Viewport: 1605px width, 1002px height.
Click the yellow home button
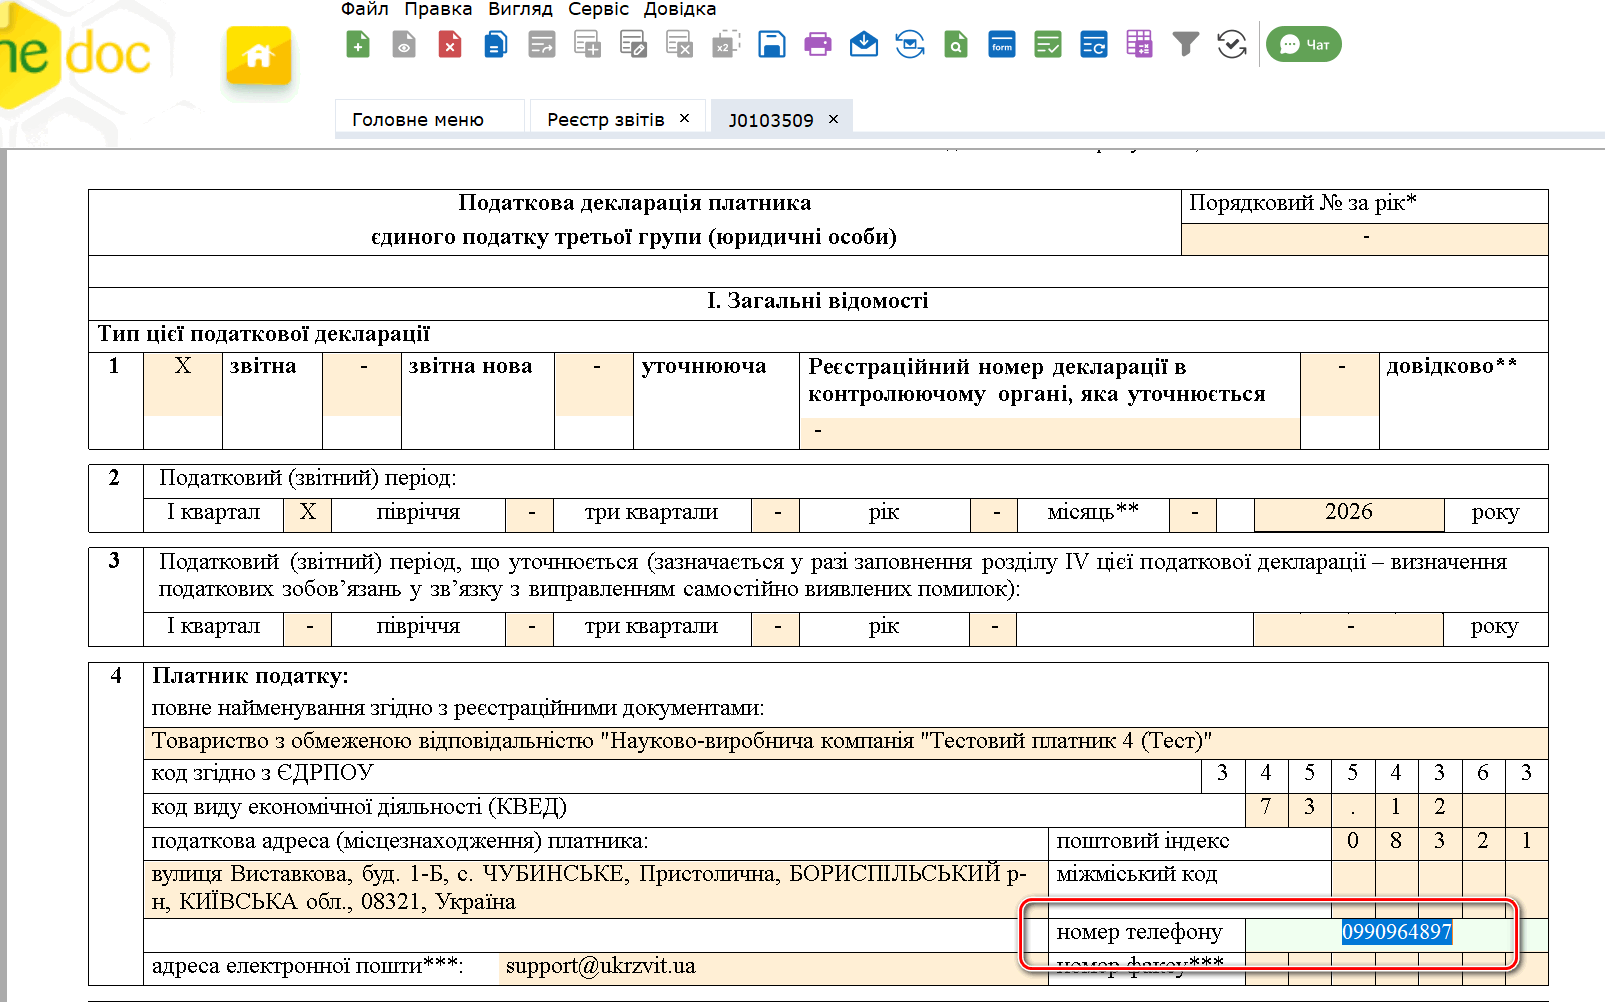(259, 56)
